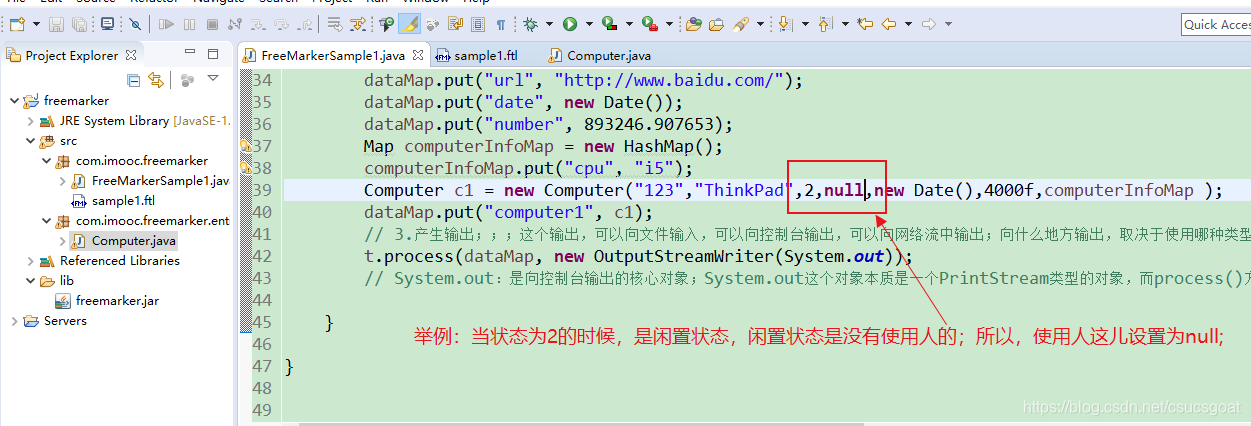Collapse the freemarker project node
The height and width of the screenshot is (426, 1251).
click(14, 101)
